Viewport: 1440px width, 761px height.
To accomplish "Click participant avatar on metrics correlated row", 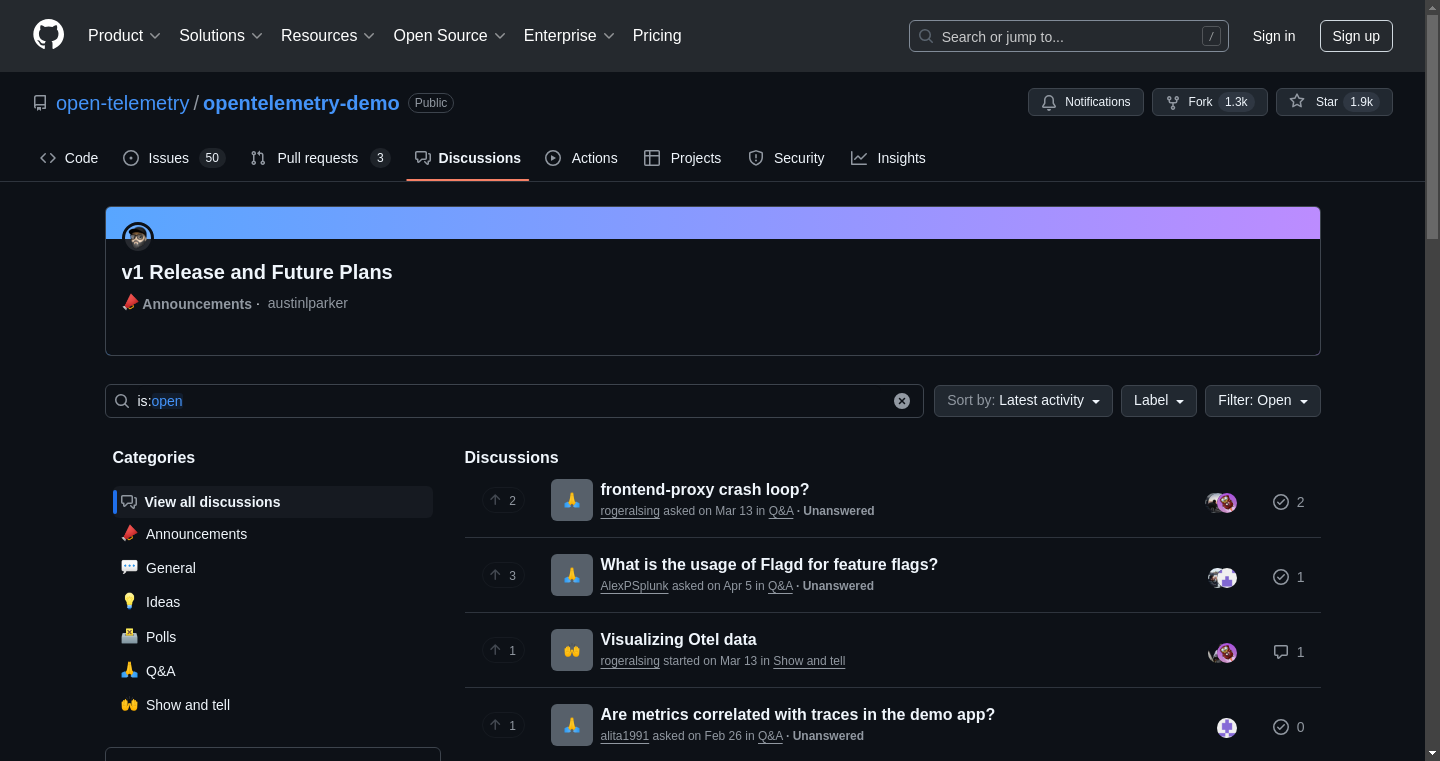I will [x=1227, y=728].
